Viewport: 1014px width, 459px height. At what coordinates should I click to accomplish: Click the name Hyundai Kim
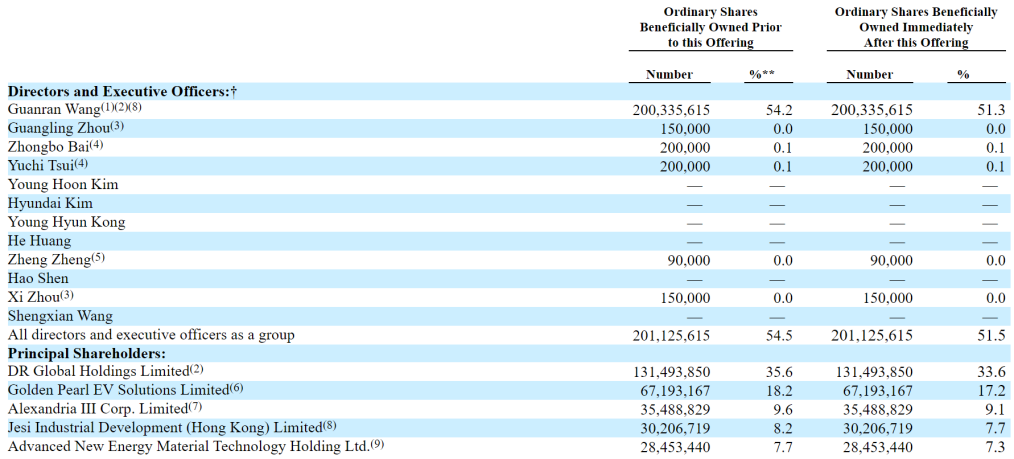pos(50,204)
